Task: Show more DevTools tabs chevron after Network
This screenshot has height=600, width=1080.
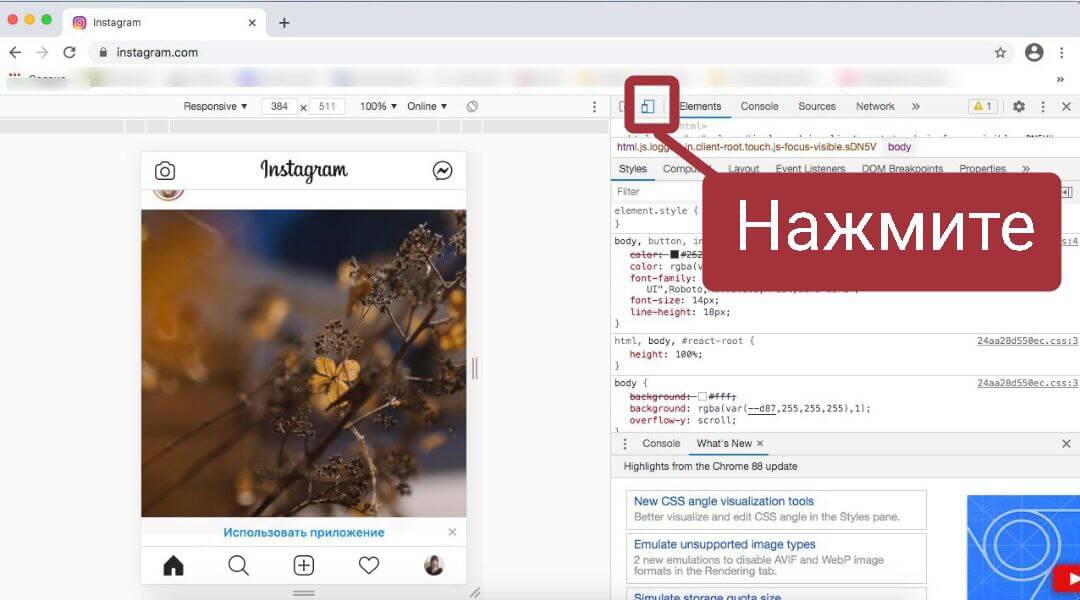Action: coord(915,106)
